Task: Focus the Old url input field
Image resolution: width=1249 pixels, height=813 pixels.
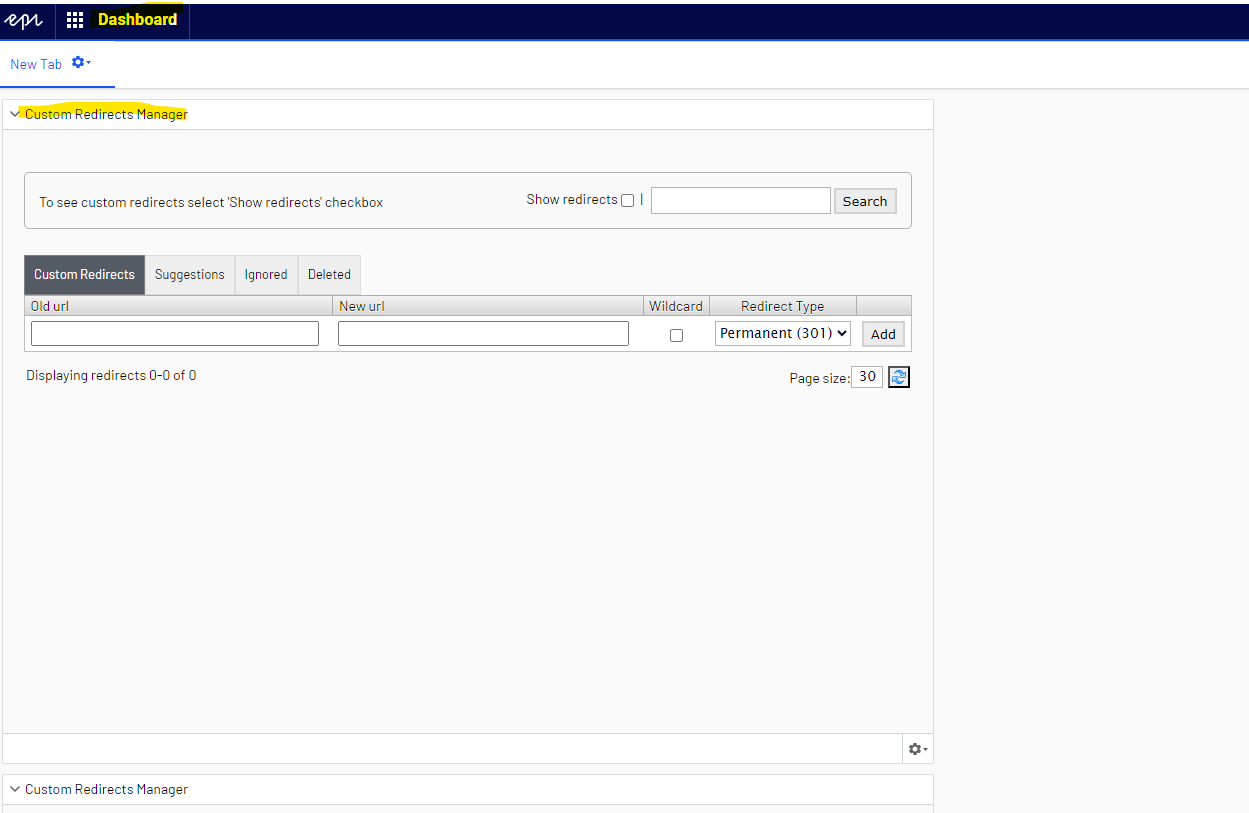Action: (175, 334)
